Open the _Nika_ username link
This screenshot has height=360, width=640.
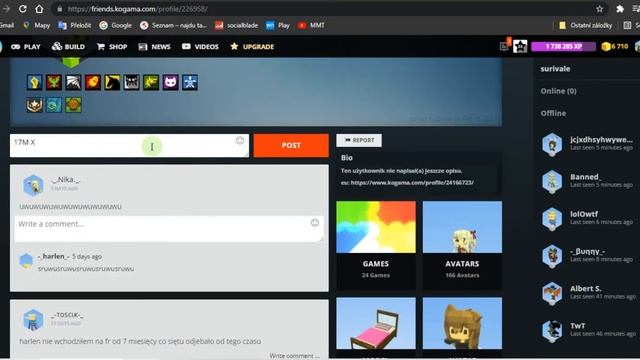click(x=66, y=180)
